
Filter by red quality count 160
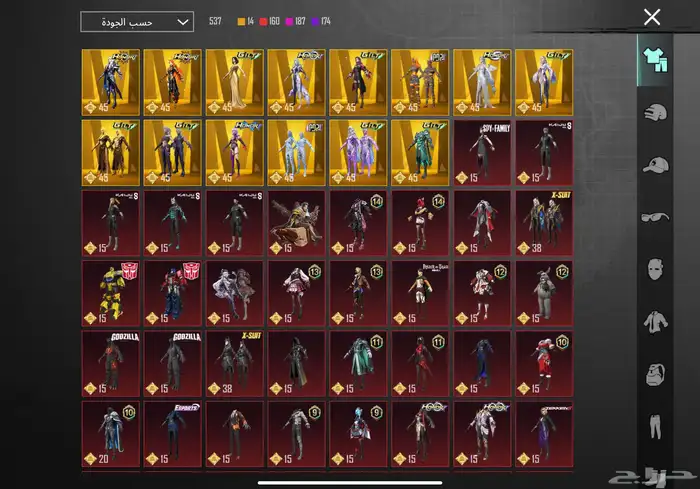(271, 21)
